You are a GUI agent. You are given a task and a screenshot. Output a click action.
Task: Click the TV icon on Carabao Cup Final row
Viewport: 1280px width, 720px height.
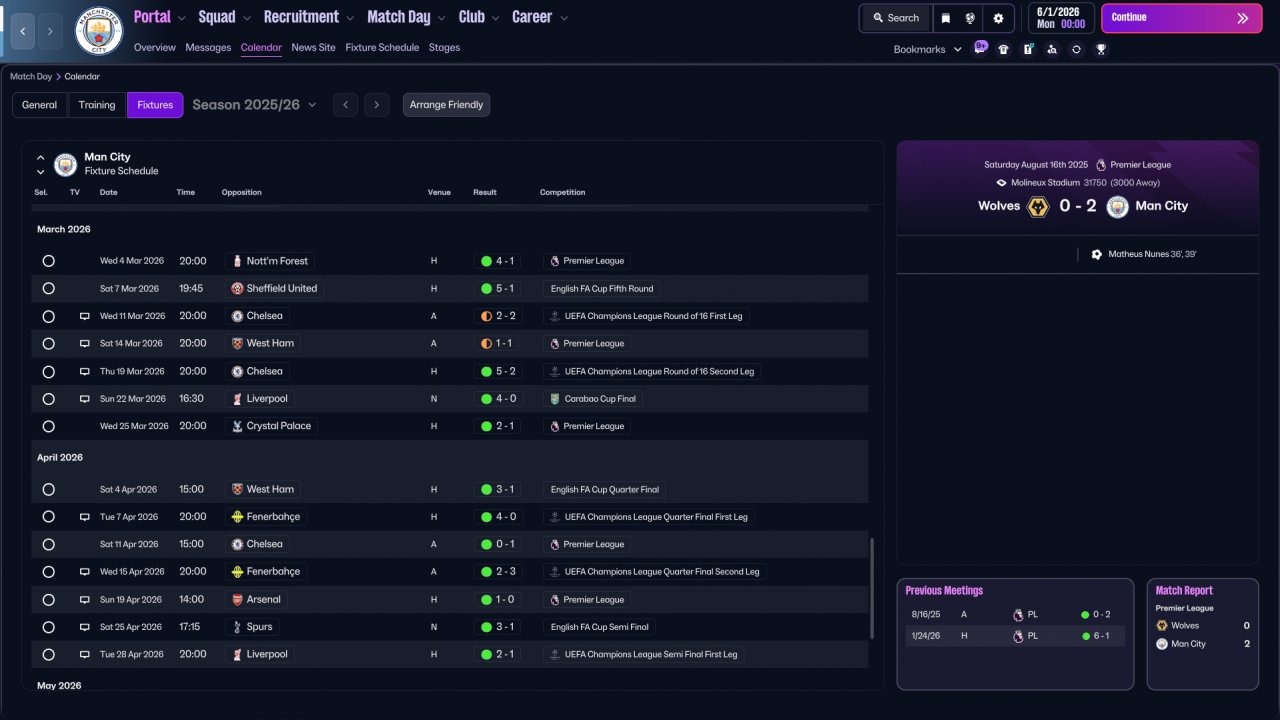[x=85, y=399]
